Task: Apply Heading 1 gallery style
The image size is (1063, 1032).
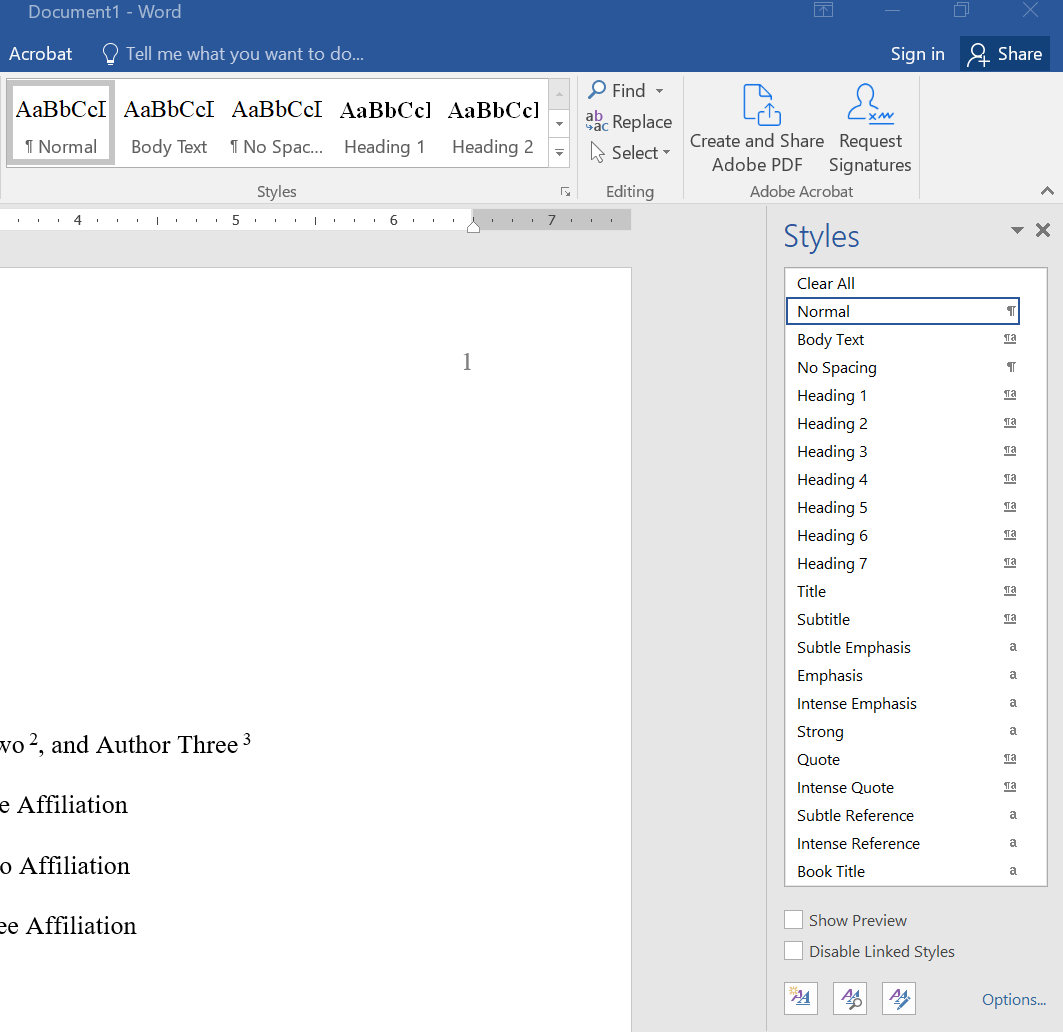Action: (x=384, y=123)
